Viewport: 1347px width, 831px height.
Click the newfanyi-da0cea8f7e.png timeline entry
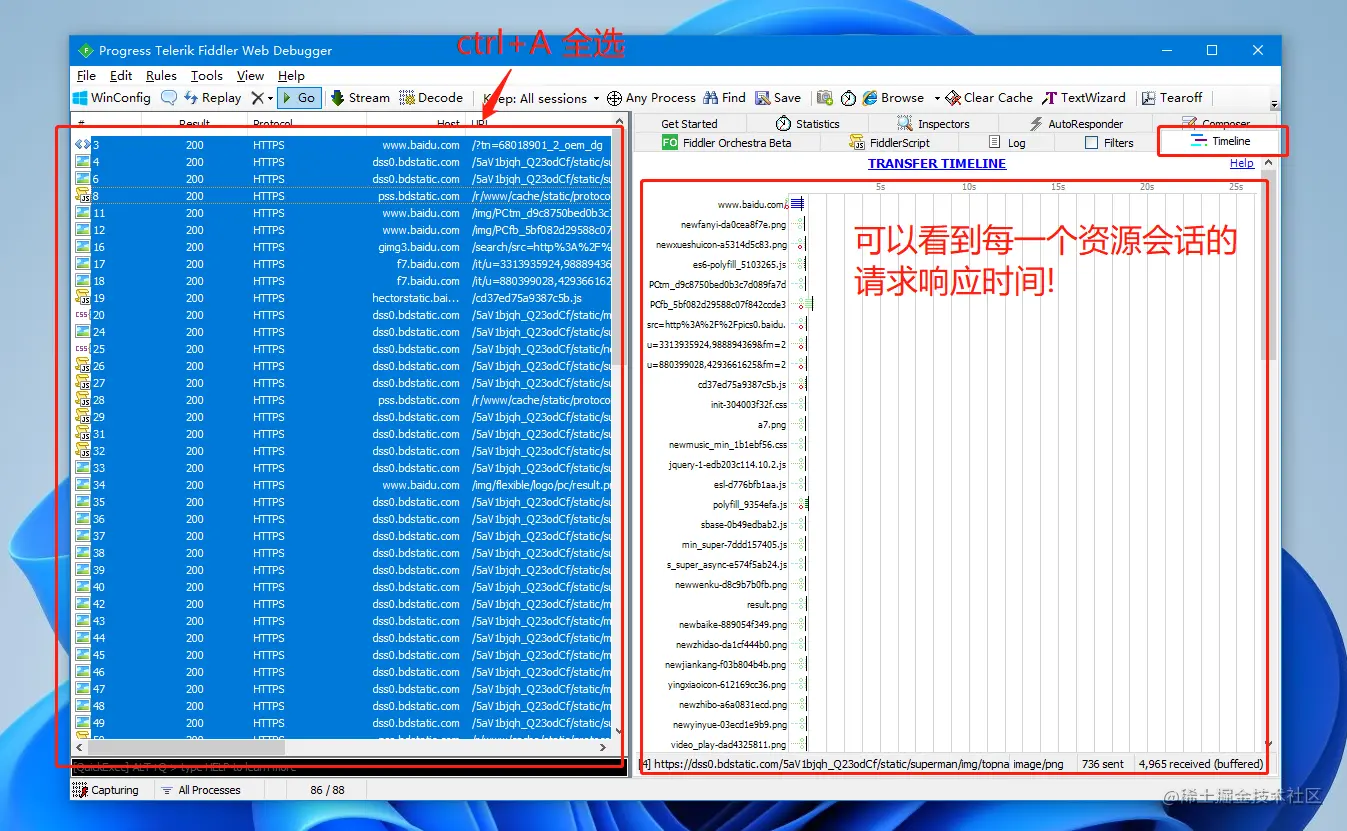[x=733, y=225]
